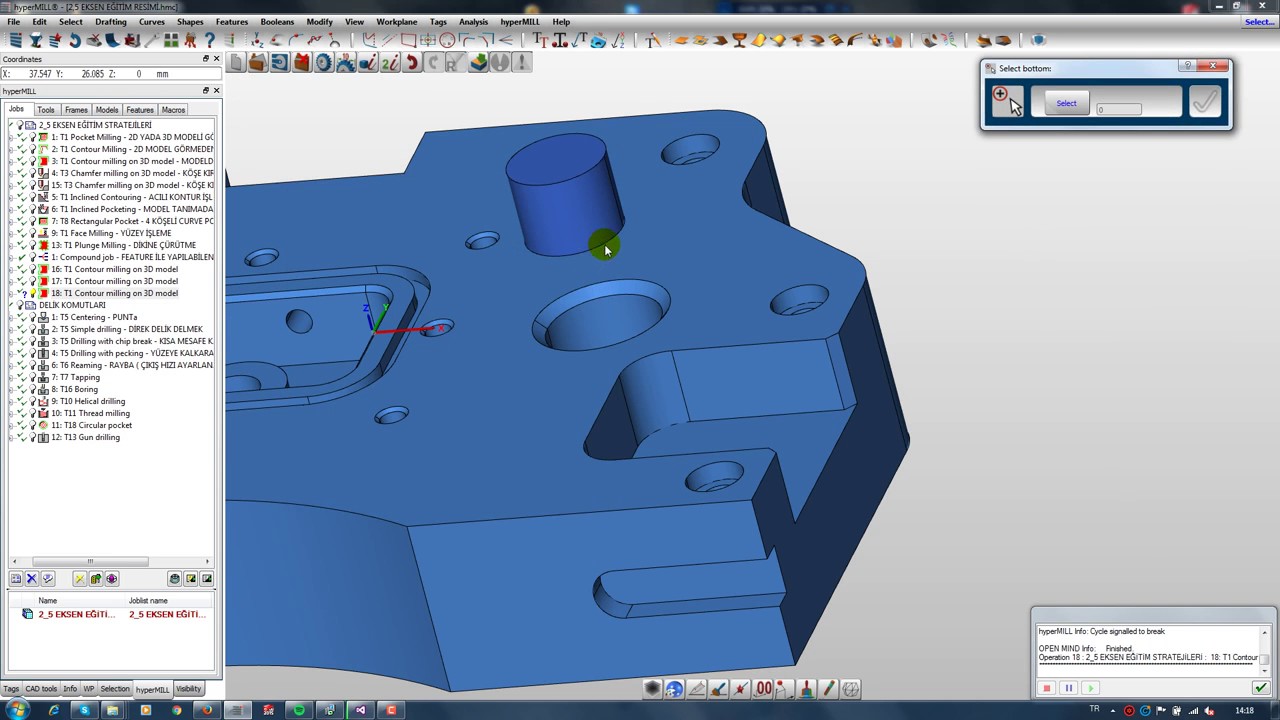Click the wireframe sphere icon in bottom toolbar

pyautogui.click(x=851, y=689)
